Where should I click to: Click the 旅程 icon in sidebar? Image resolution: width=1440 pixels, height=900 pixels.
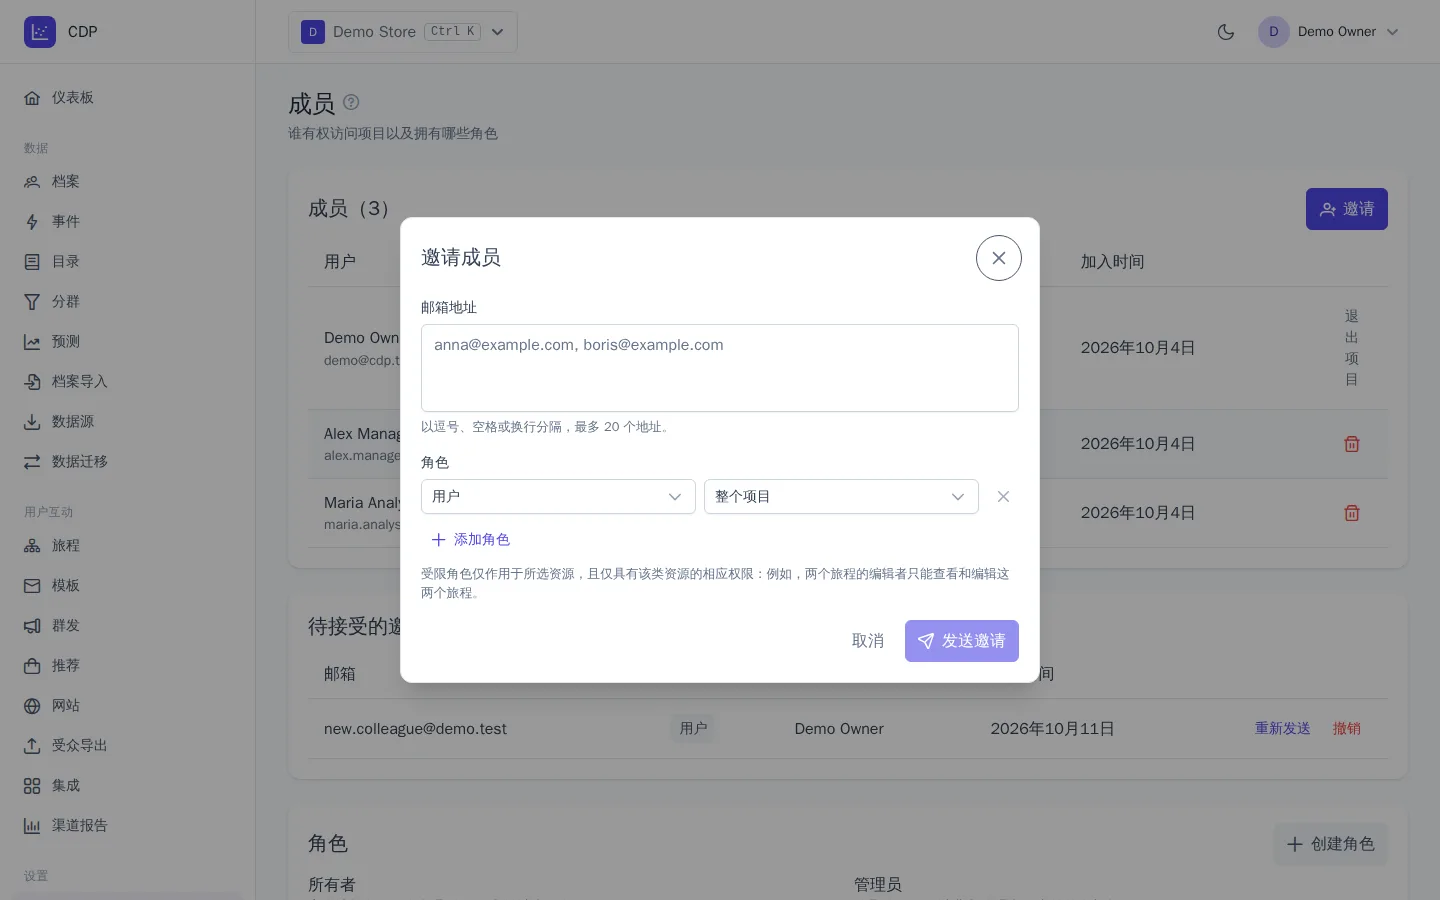32,546
